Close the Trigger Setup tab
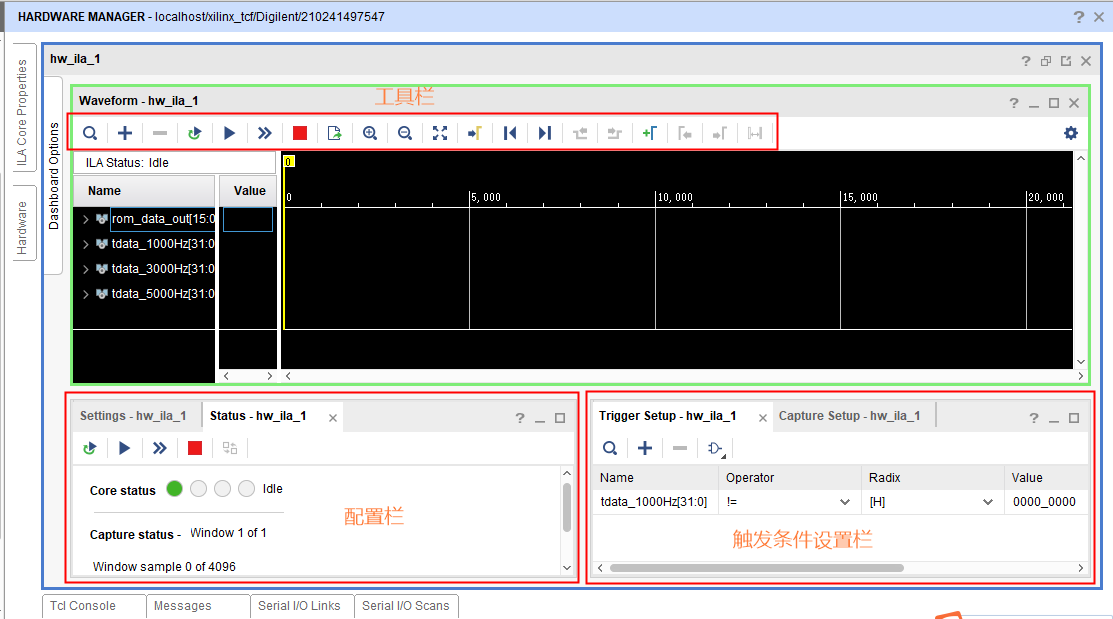Viewport: 1113px width, 619px height. [x=762, y=418]
